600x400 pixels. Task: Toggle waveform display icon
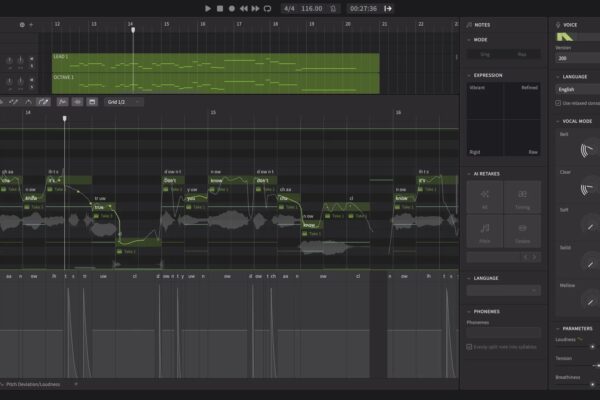tap(77, 102)
